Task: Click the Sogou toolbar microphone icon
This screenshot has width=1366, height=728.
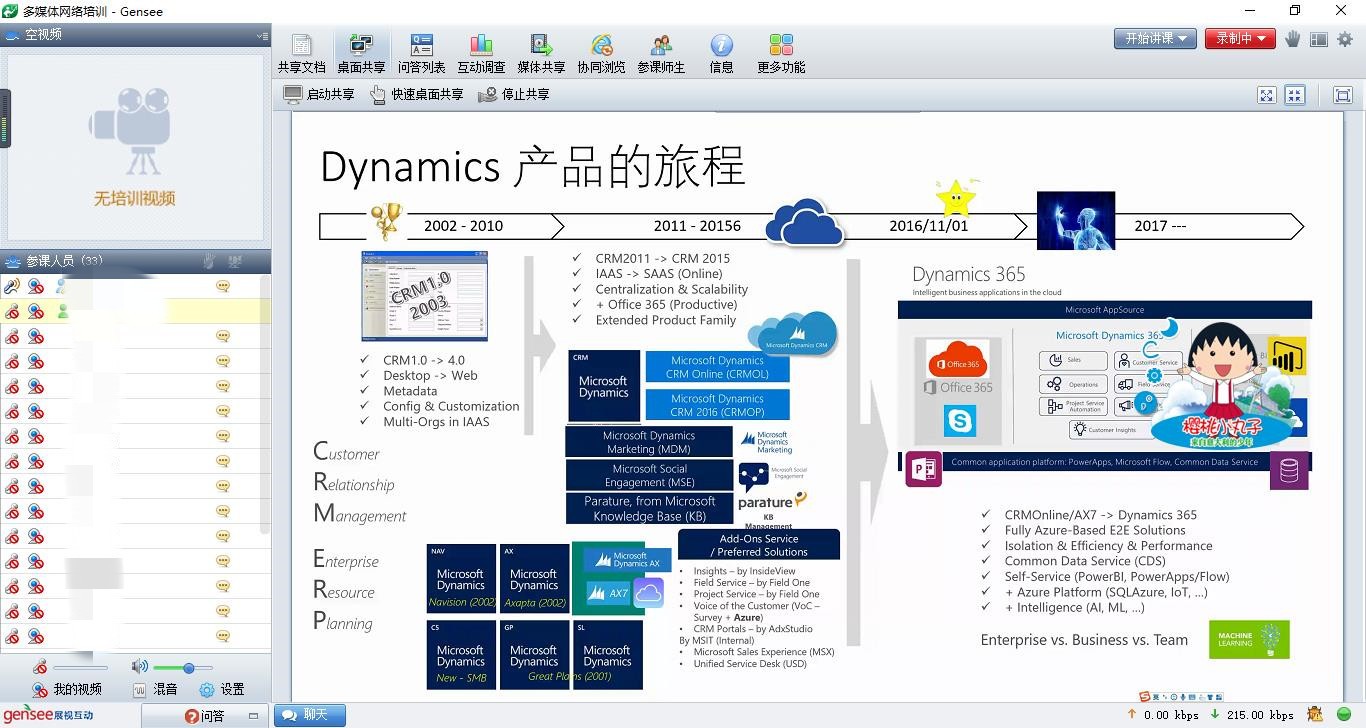Action: click(1184, 697)
